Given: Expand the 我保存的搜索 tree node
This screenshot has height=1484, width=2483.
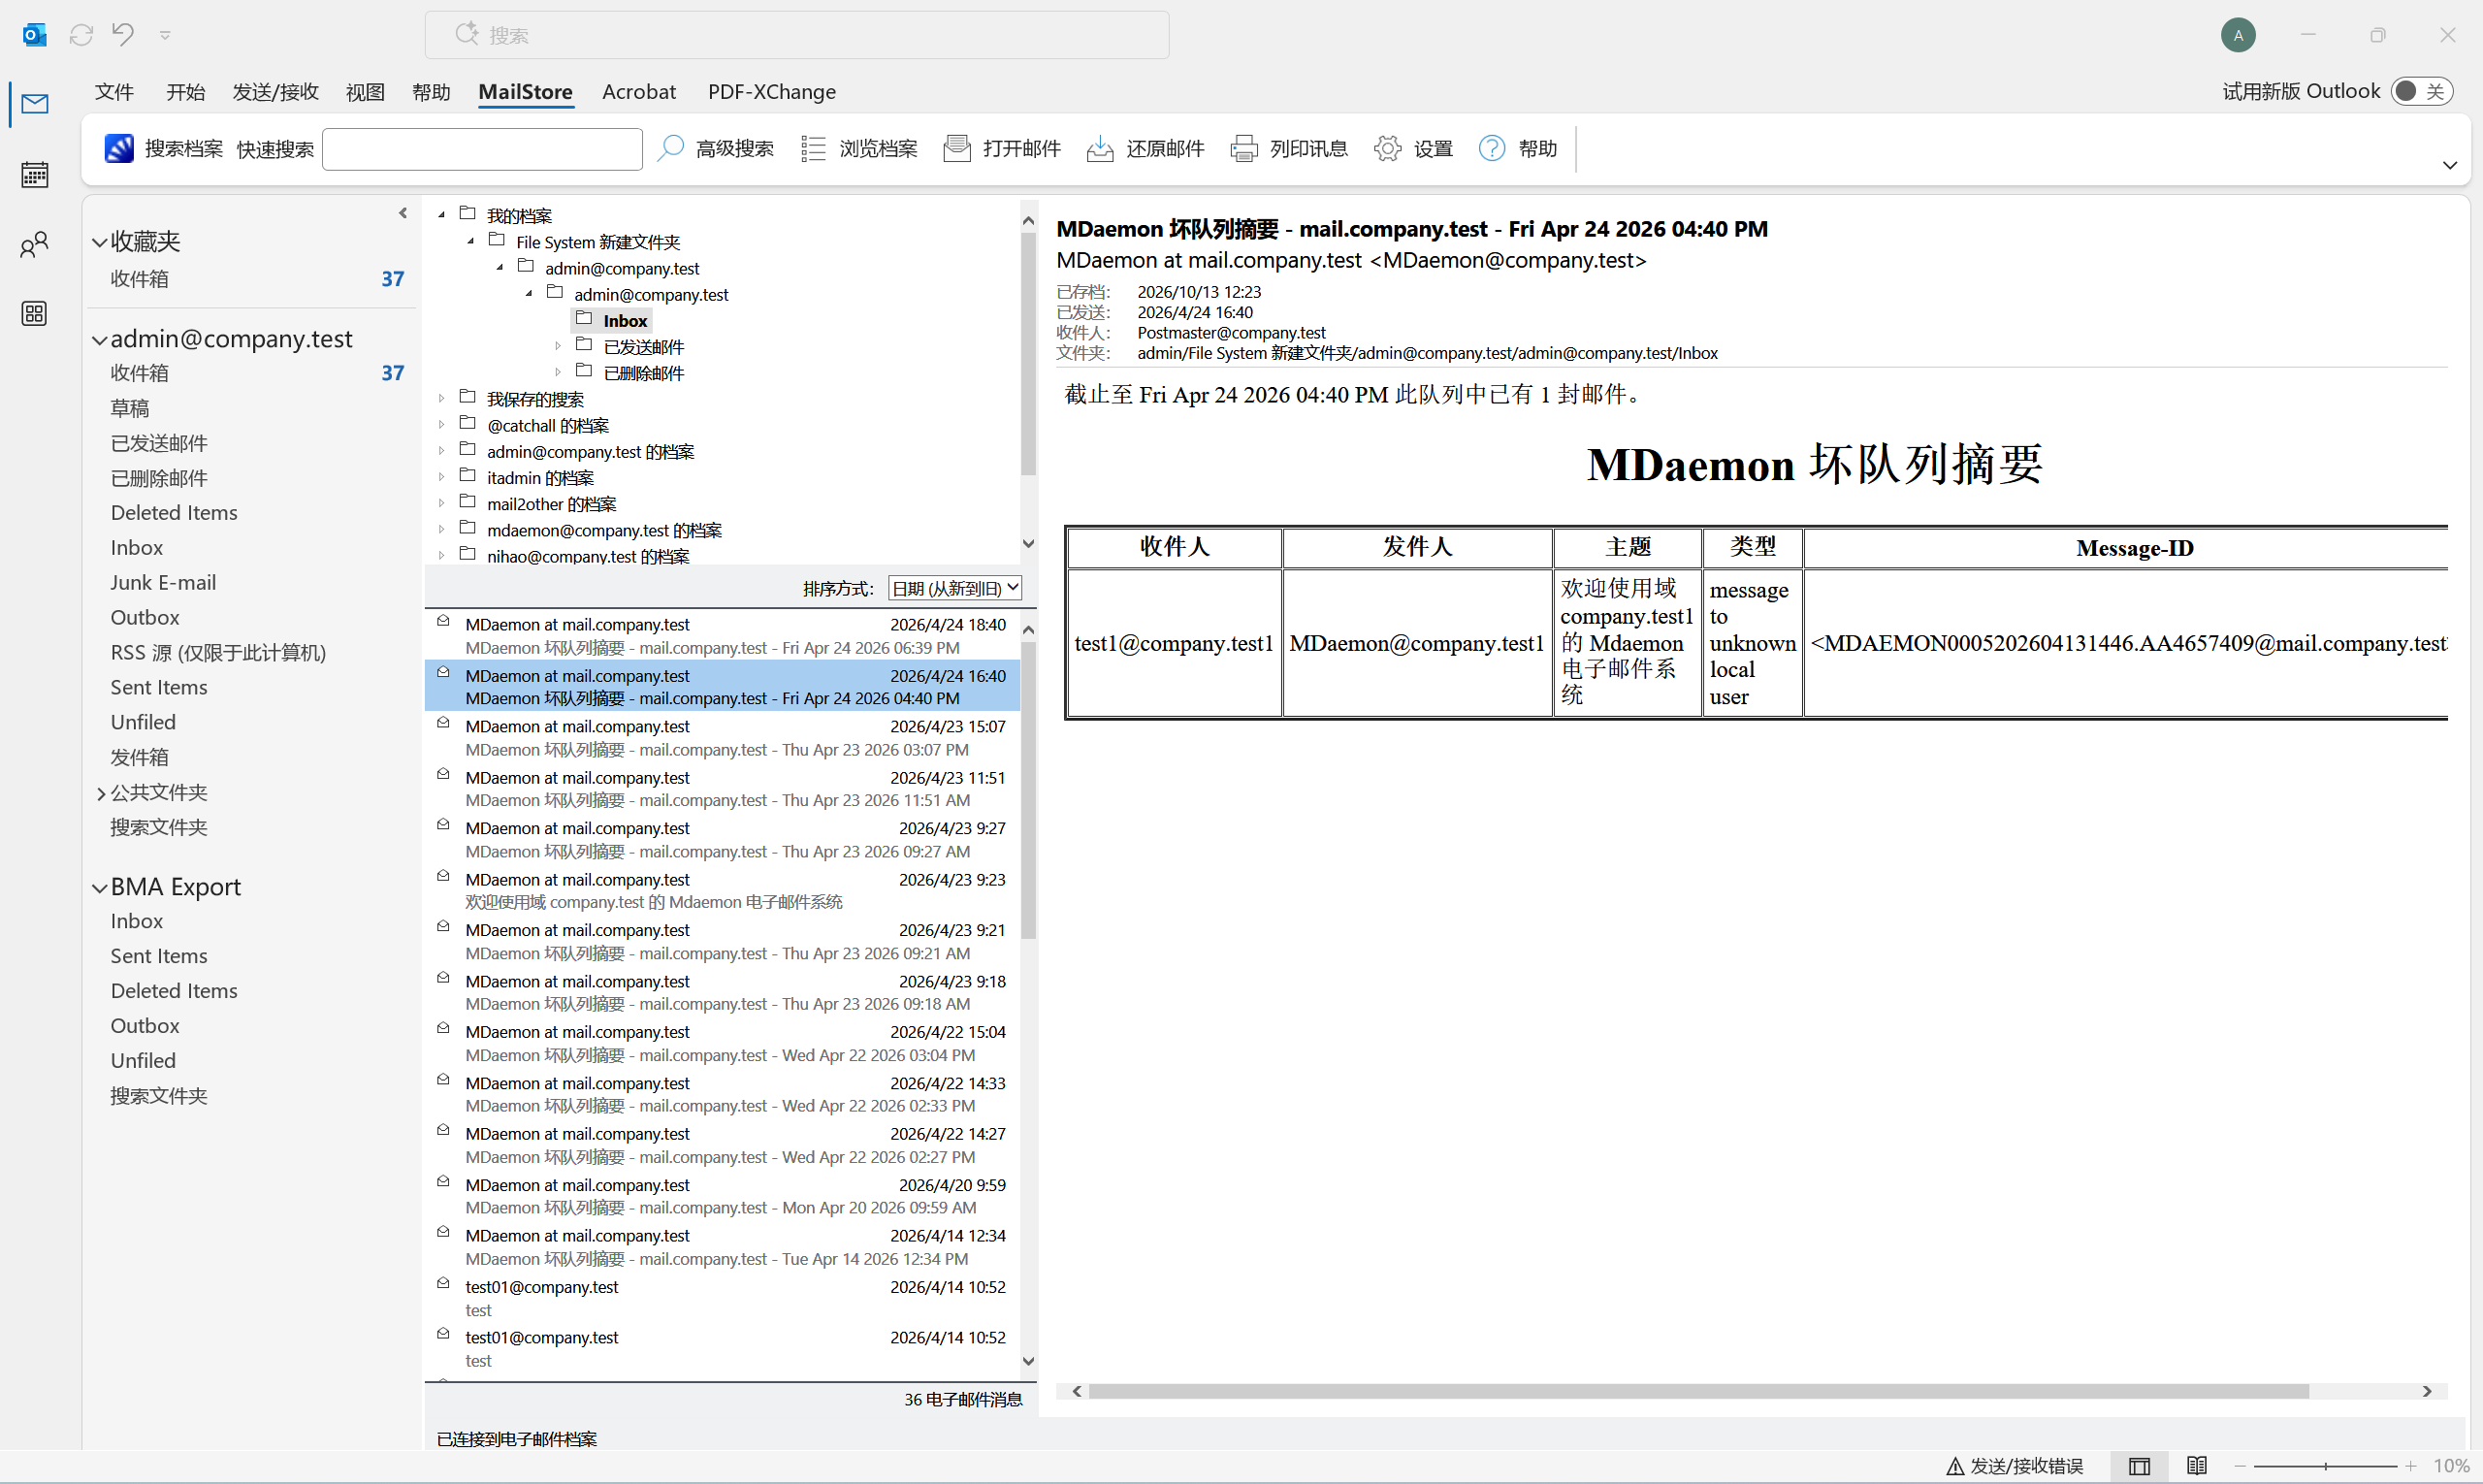Looking at the screenshot, I should 441,398.
